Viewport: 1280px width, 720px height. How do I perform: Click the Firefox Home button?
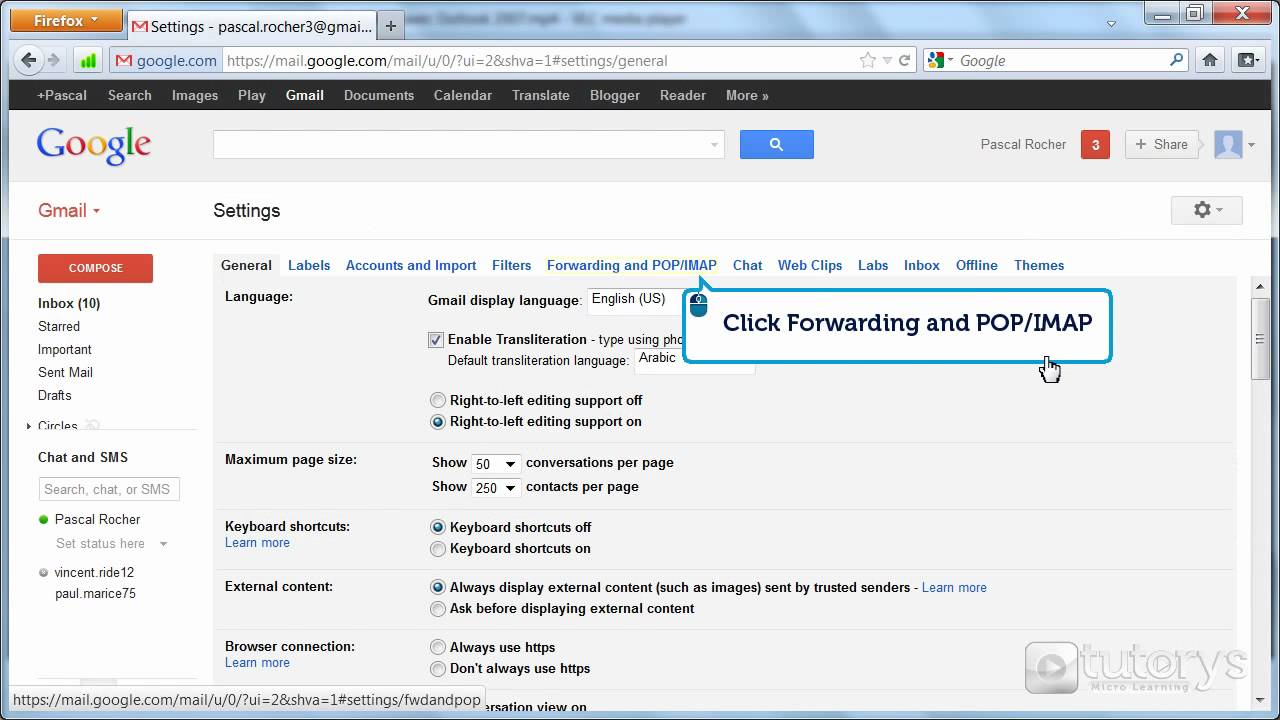[x=1210, y=60]
